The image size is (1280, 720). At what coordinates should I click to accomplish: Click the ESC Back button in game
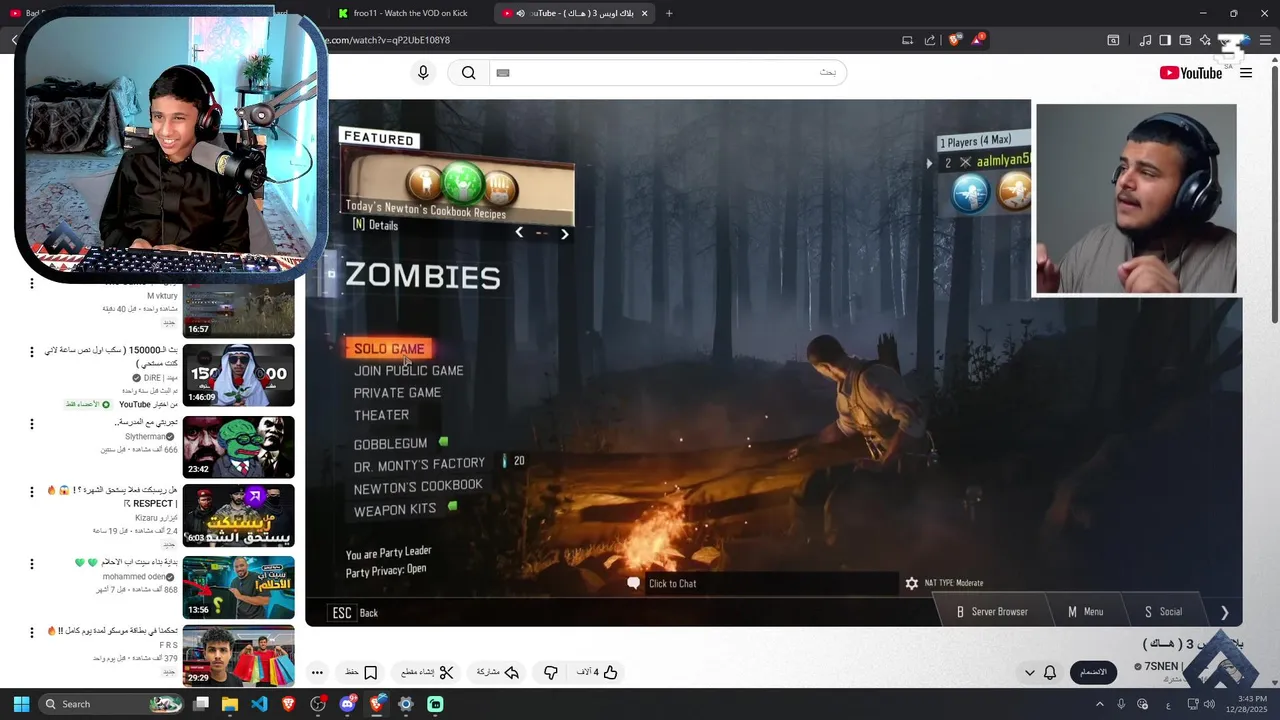click(x=355, y=613)
